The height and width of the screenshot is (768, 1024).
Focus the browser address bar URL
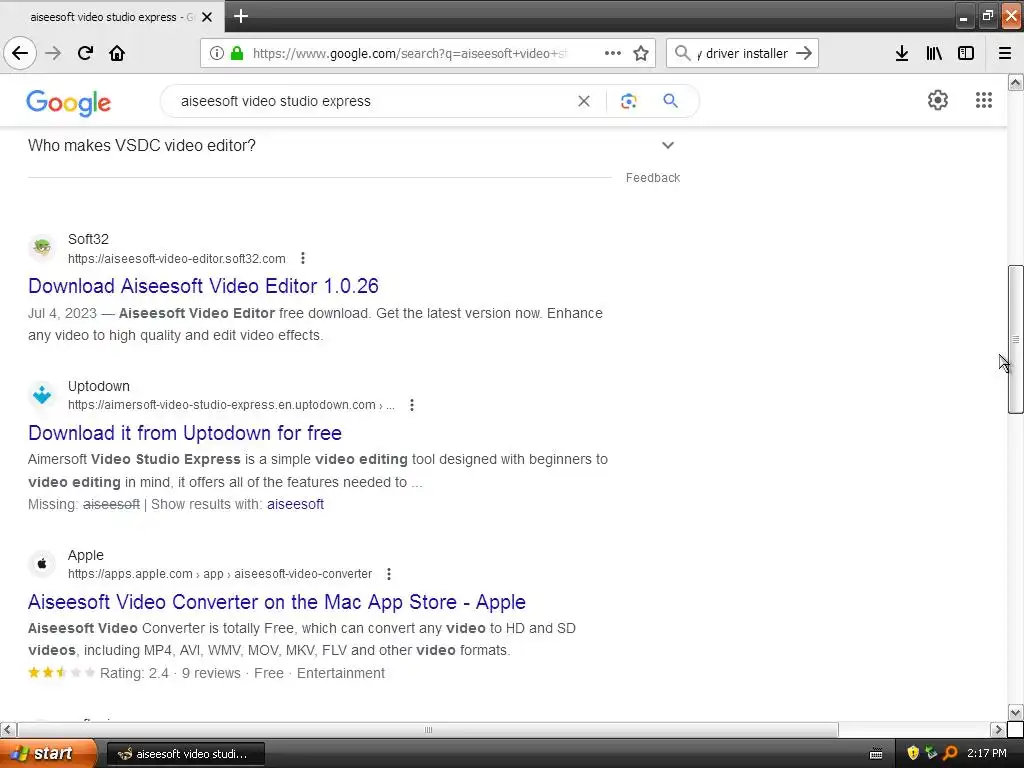pos(411,53)
